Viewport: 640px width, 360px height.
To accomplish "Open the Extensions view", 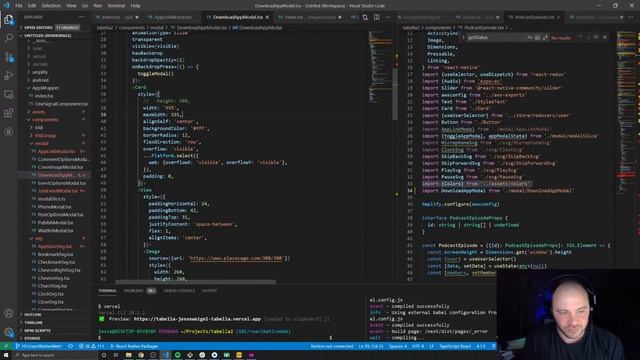I will point(9,113).
